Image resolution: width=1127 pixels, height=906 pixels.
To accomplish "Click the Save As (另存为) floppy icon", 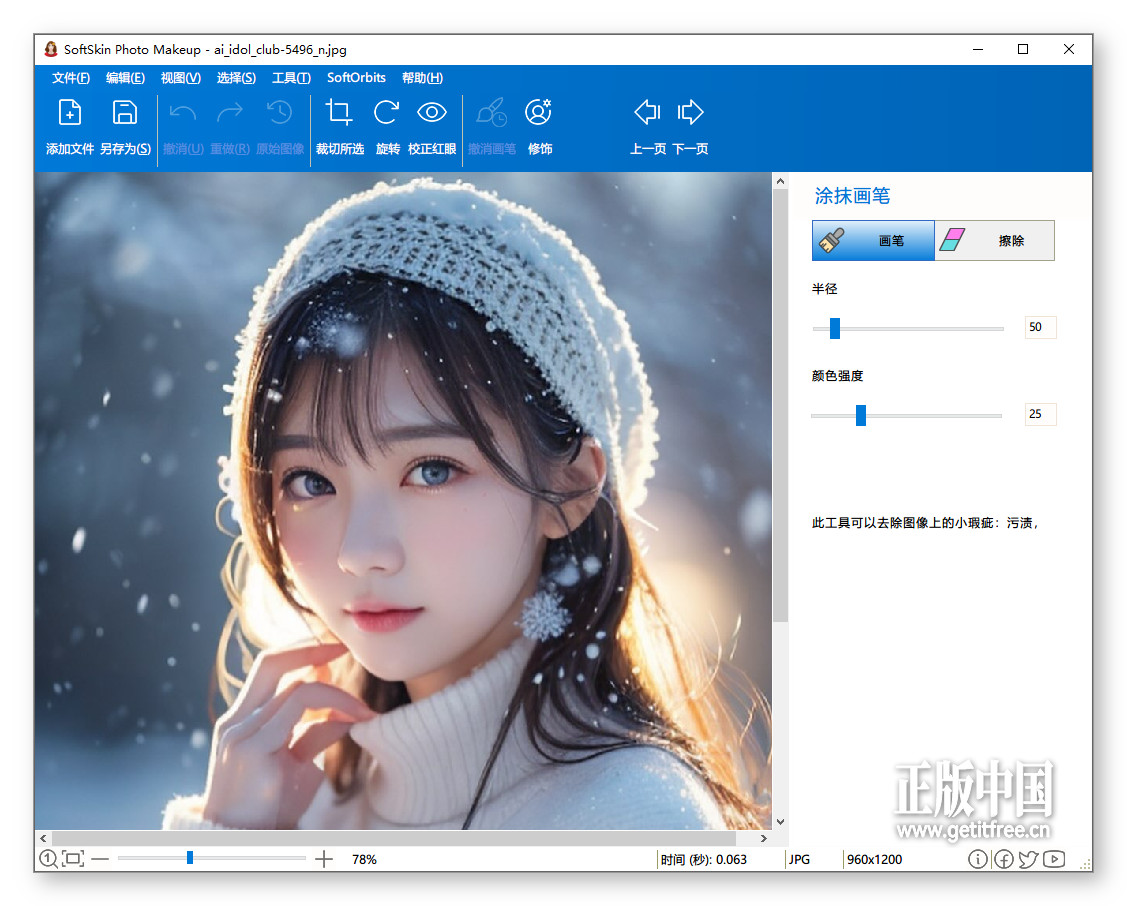I will point(124,113).
